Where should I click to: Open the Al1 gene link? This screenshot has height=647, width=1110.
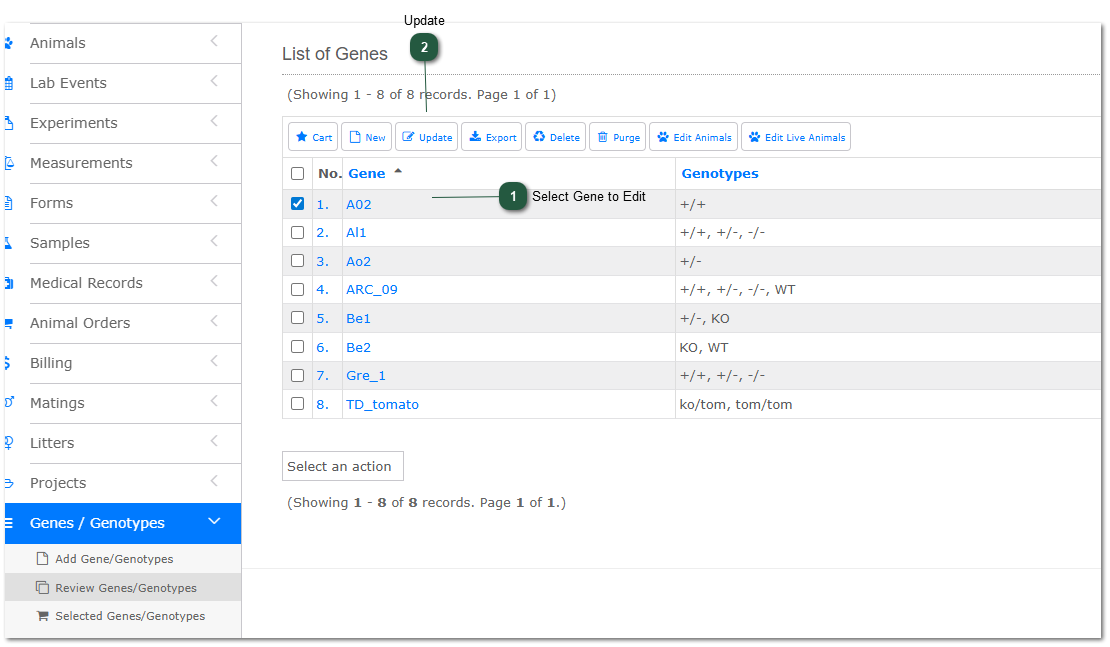tap(356, 233)
